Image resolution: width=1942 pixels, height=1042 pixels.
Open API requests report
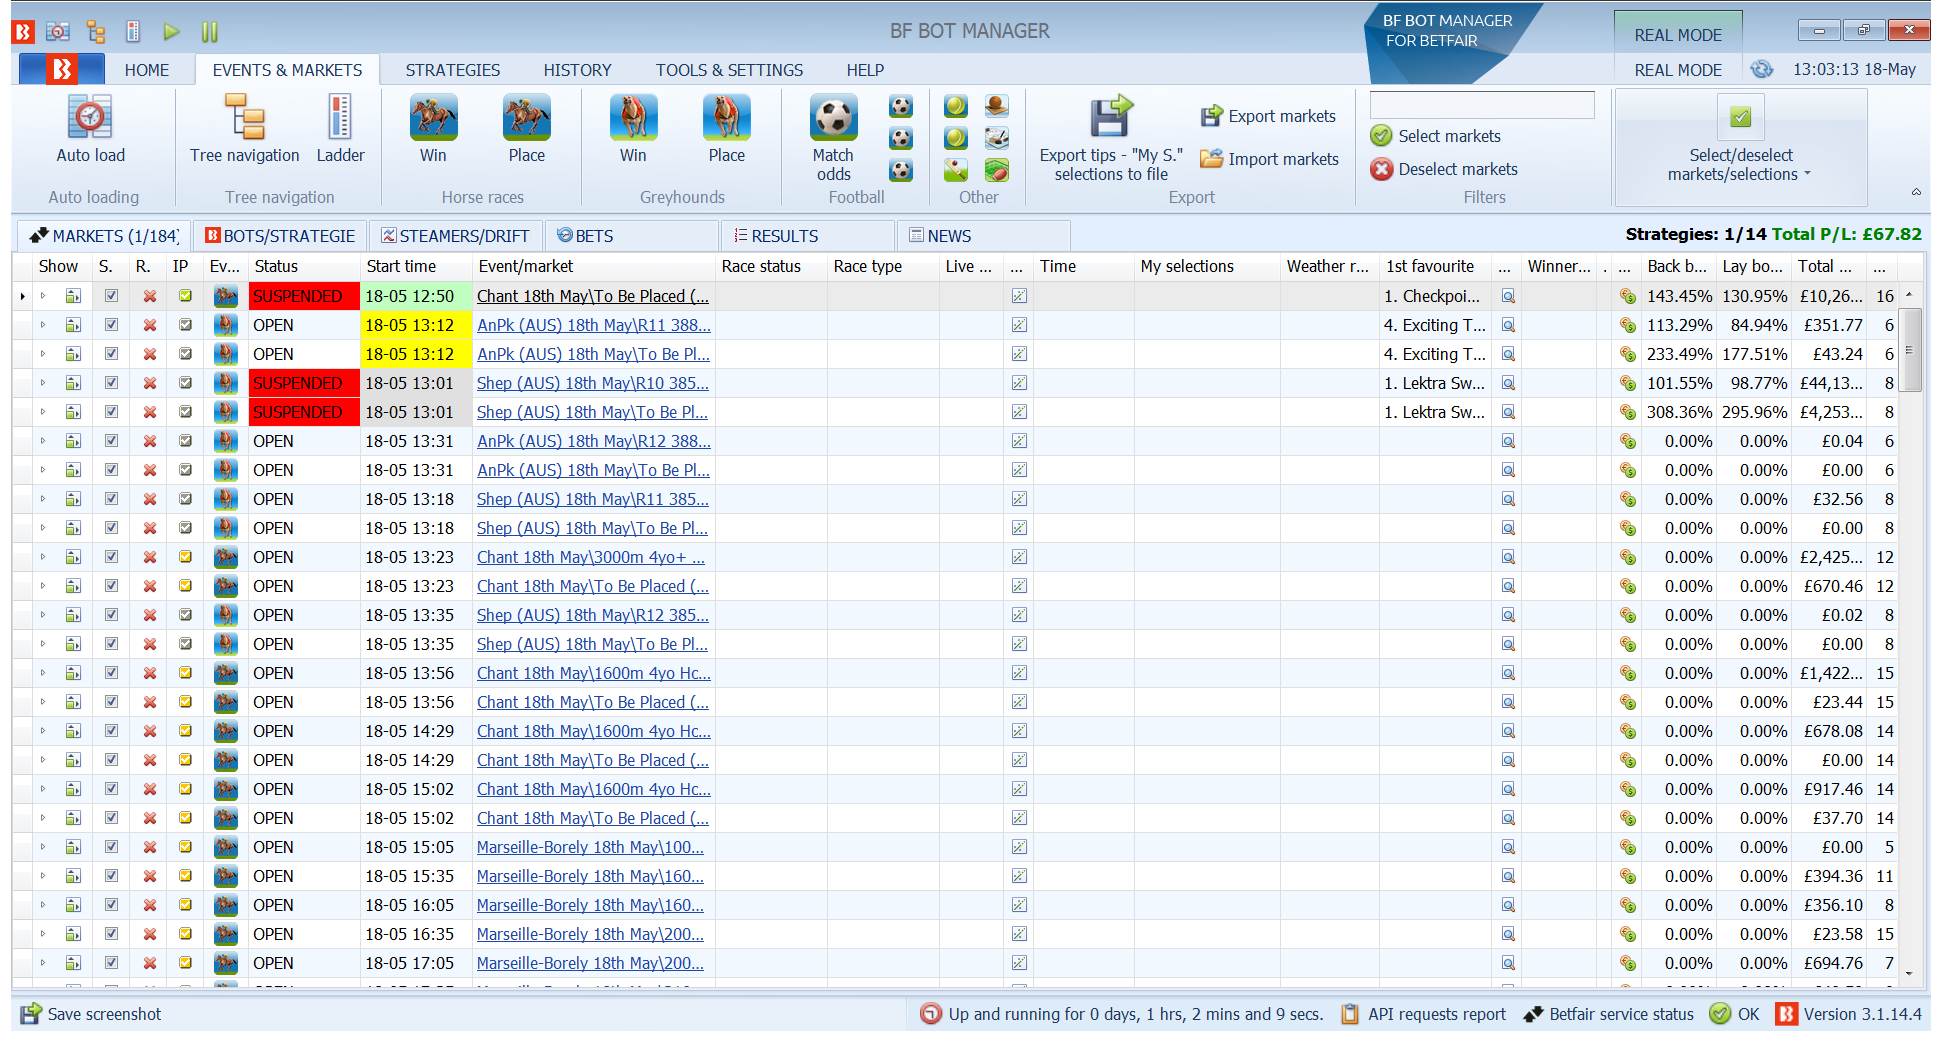click(x=1424, y=1014)
